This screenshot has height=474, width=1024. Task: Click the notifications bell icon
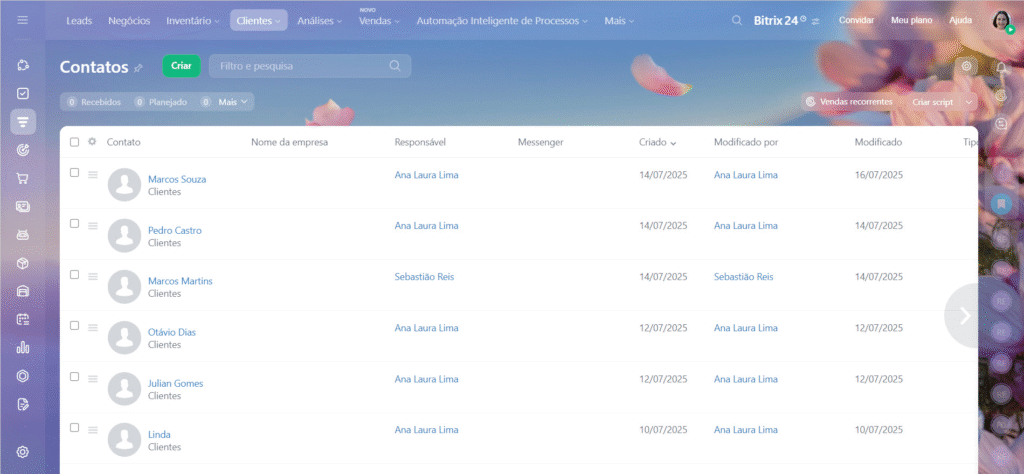click(1002, 68)
